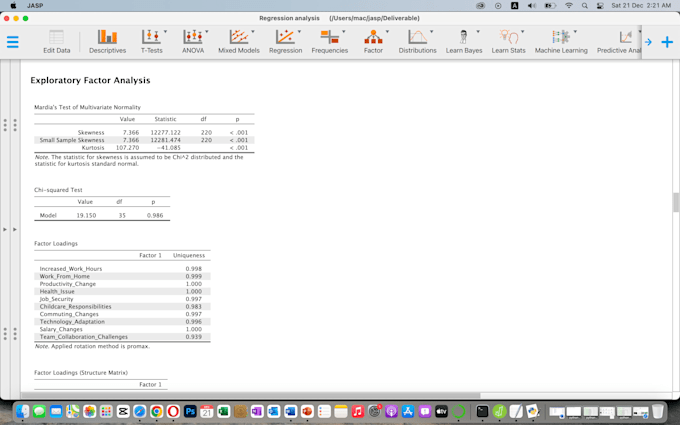The height and width of the screenshot is (425, 680).
Task: Open the T-Tests module
Action: 151,42
